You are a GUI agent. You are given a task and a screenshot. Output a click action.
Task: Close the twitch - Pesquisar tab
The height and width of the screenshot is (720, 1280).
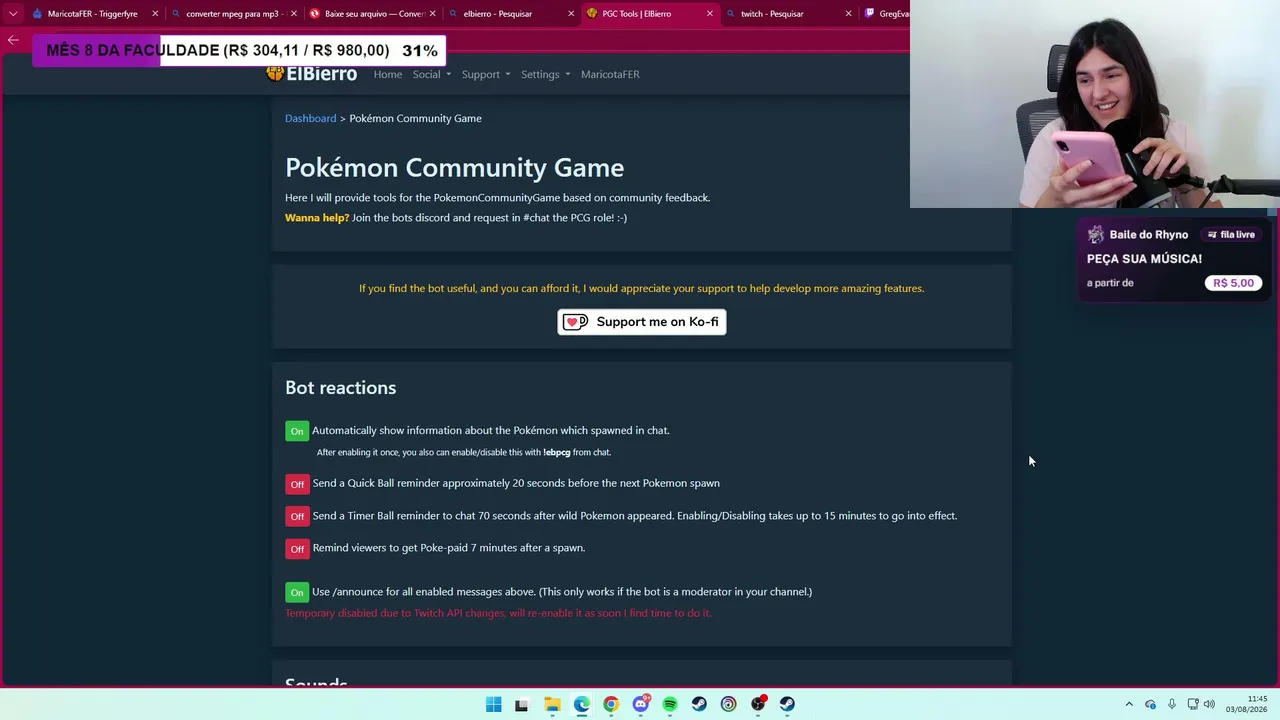coord(849,14)
